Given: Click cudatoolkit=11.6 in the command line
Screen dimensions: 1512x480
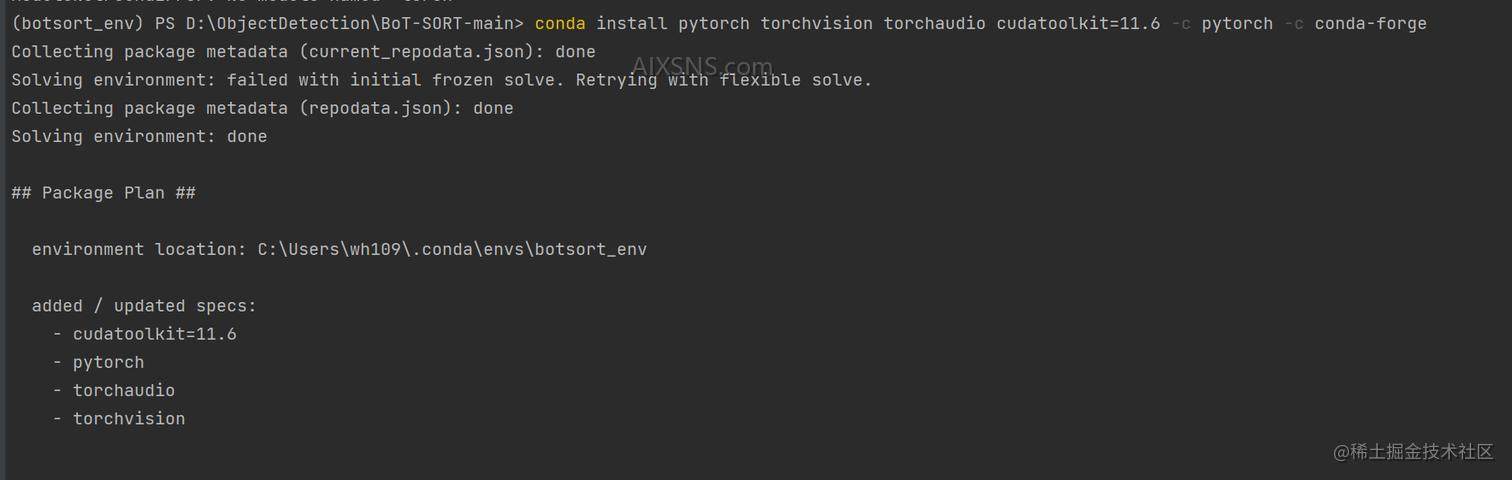Looking at the screenshot, I should (x=1078, y=23).
